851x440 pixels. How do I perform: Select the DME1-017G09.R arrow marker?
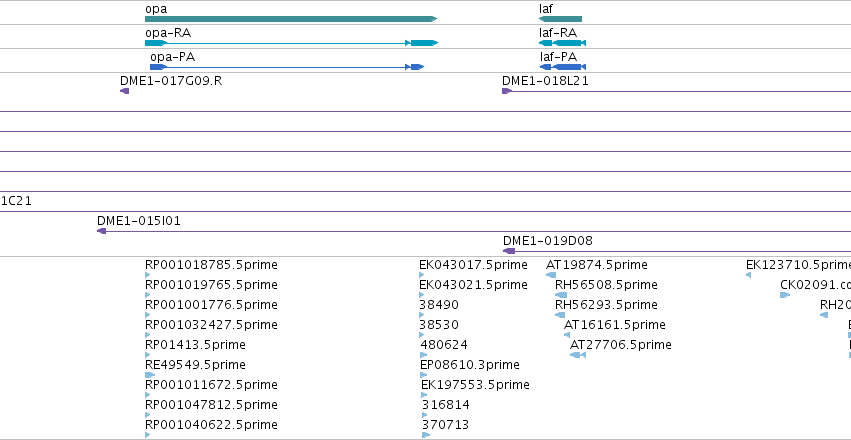tap(125, 91)
